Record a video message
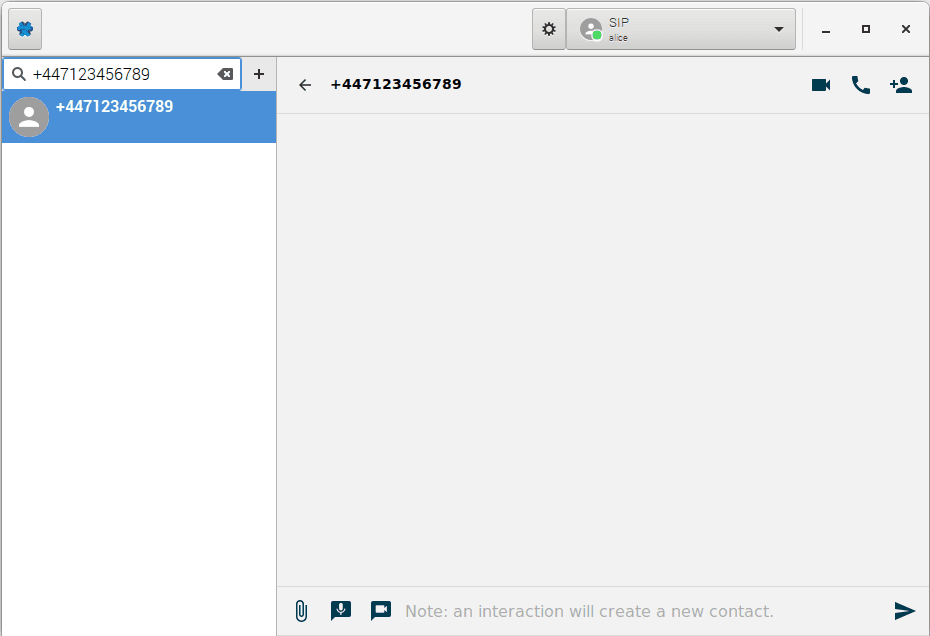 [x=381, y=611]
